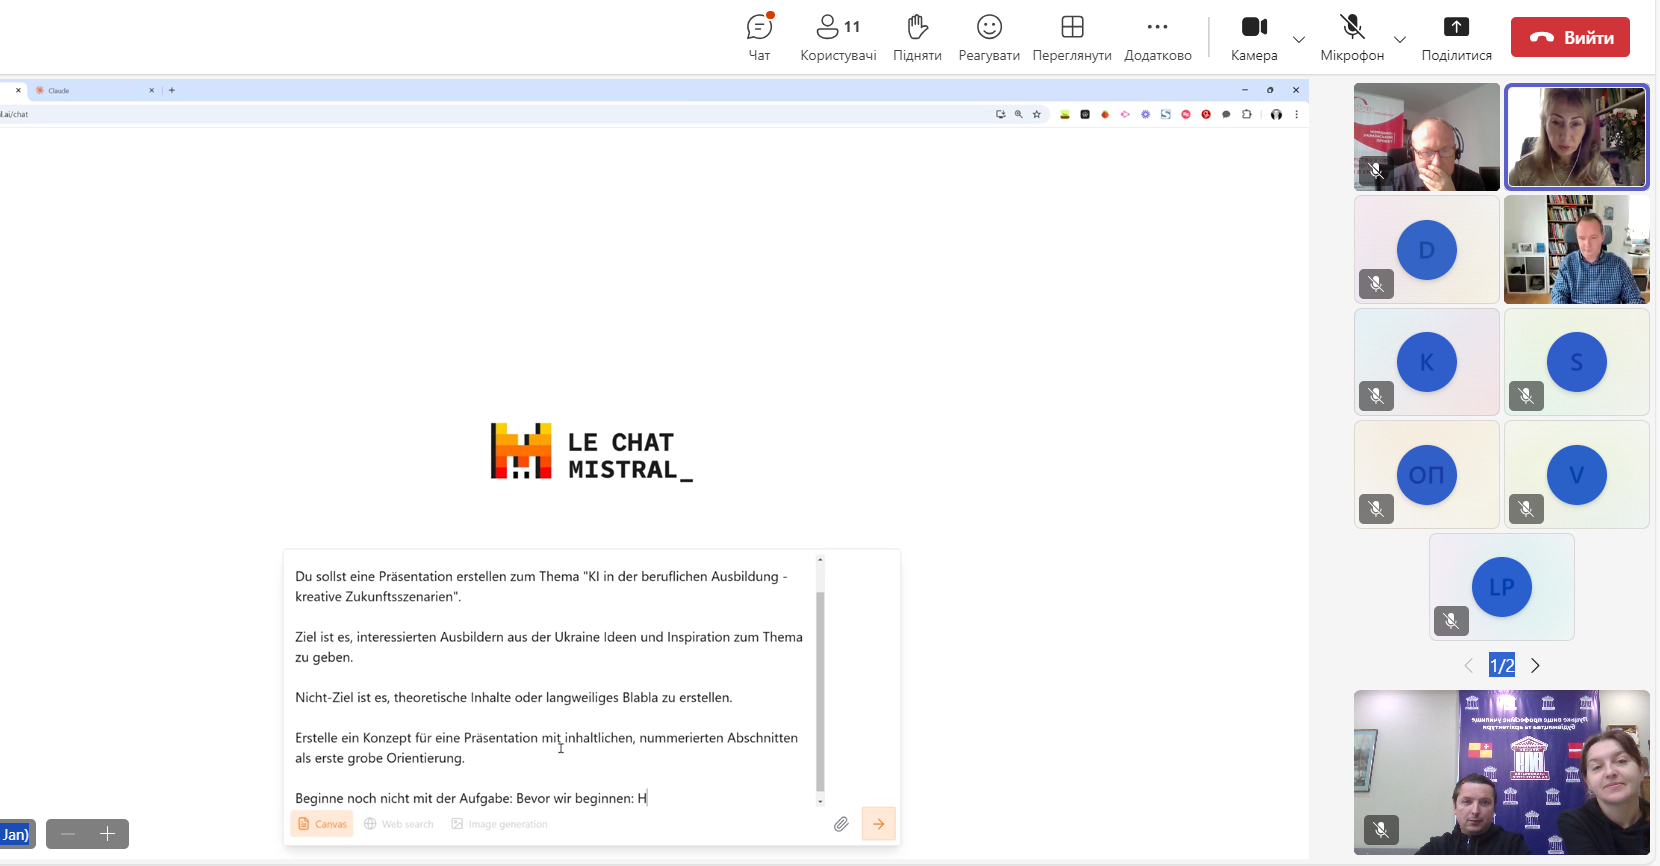The height and width of the screenshot is (866, 1660).
Task: Share screen with Поділитися
Action: pyautogui.click(x=1456, y=37)
